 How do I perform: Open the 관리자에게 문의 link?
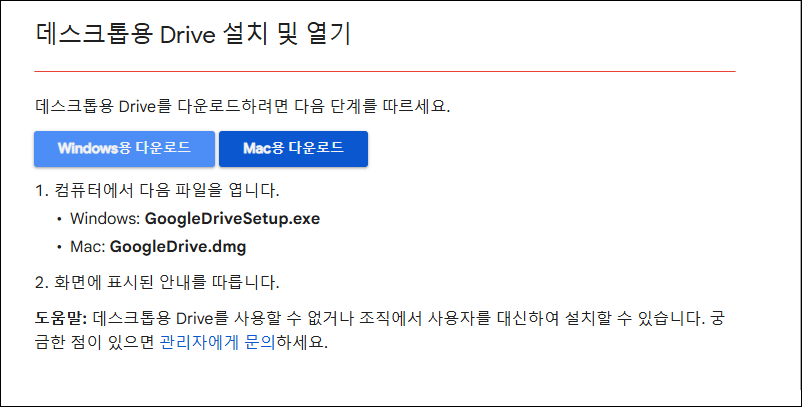[218, 342]
